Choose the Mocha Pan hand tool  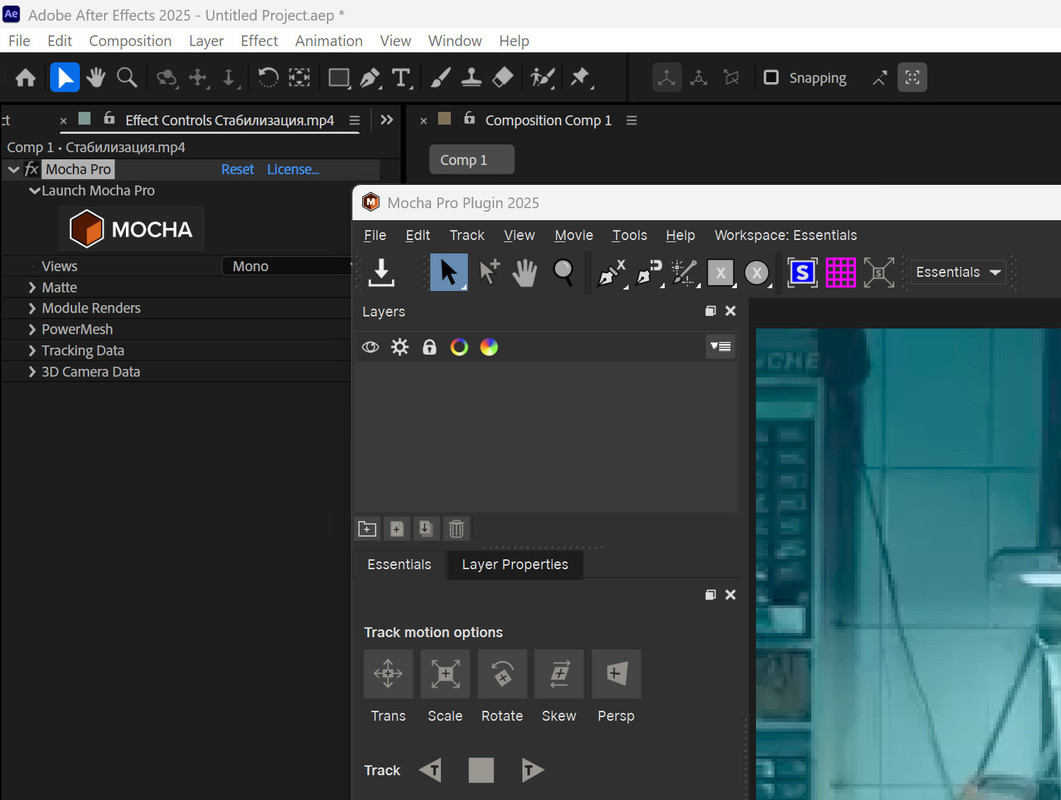click(524, 273)
